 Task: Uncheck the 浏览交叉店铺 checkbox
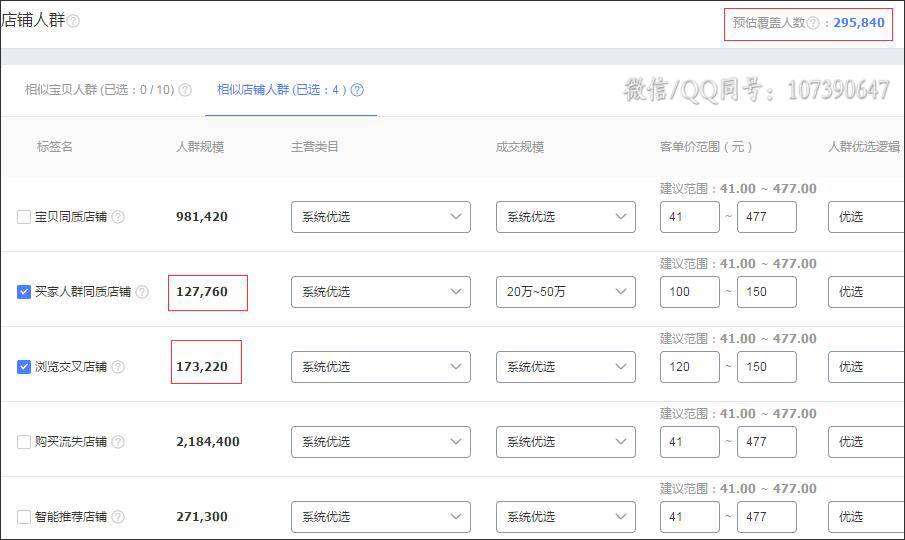24,367
